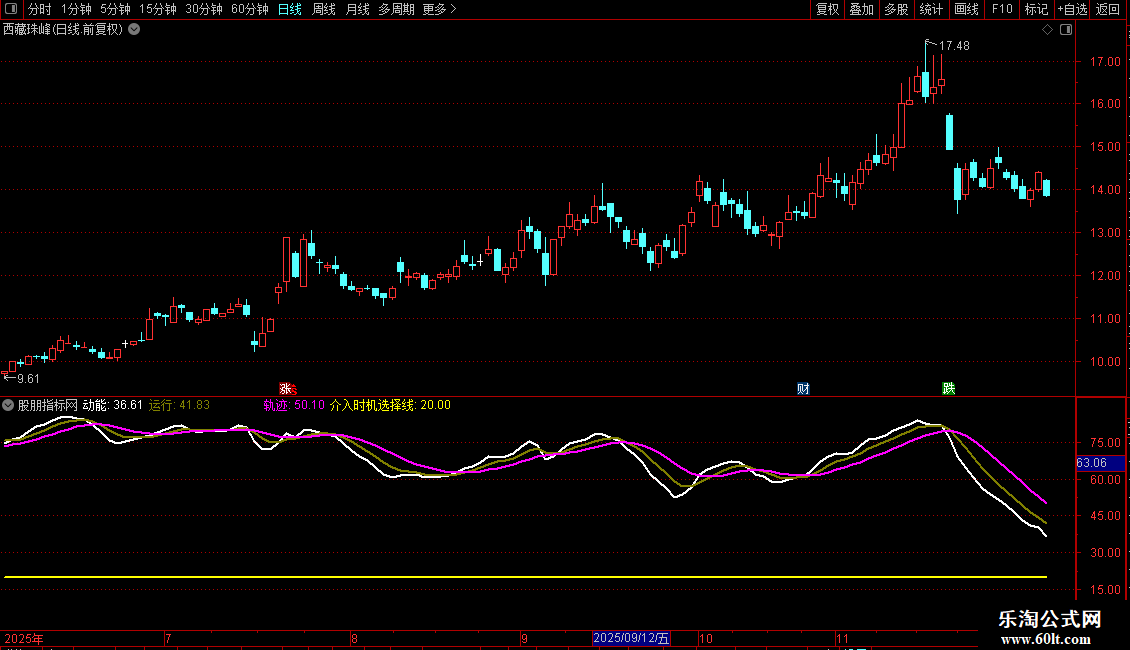Open the 画线 drawing tools
1130x650 pixels.
(x=966, y=9)
